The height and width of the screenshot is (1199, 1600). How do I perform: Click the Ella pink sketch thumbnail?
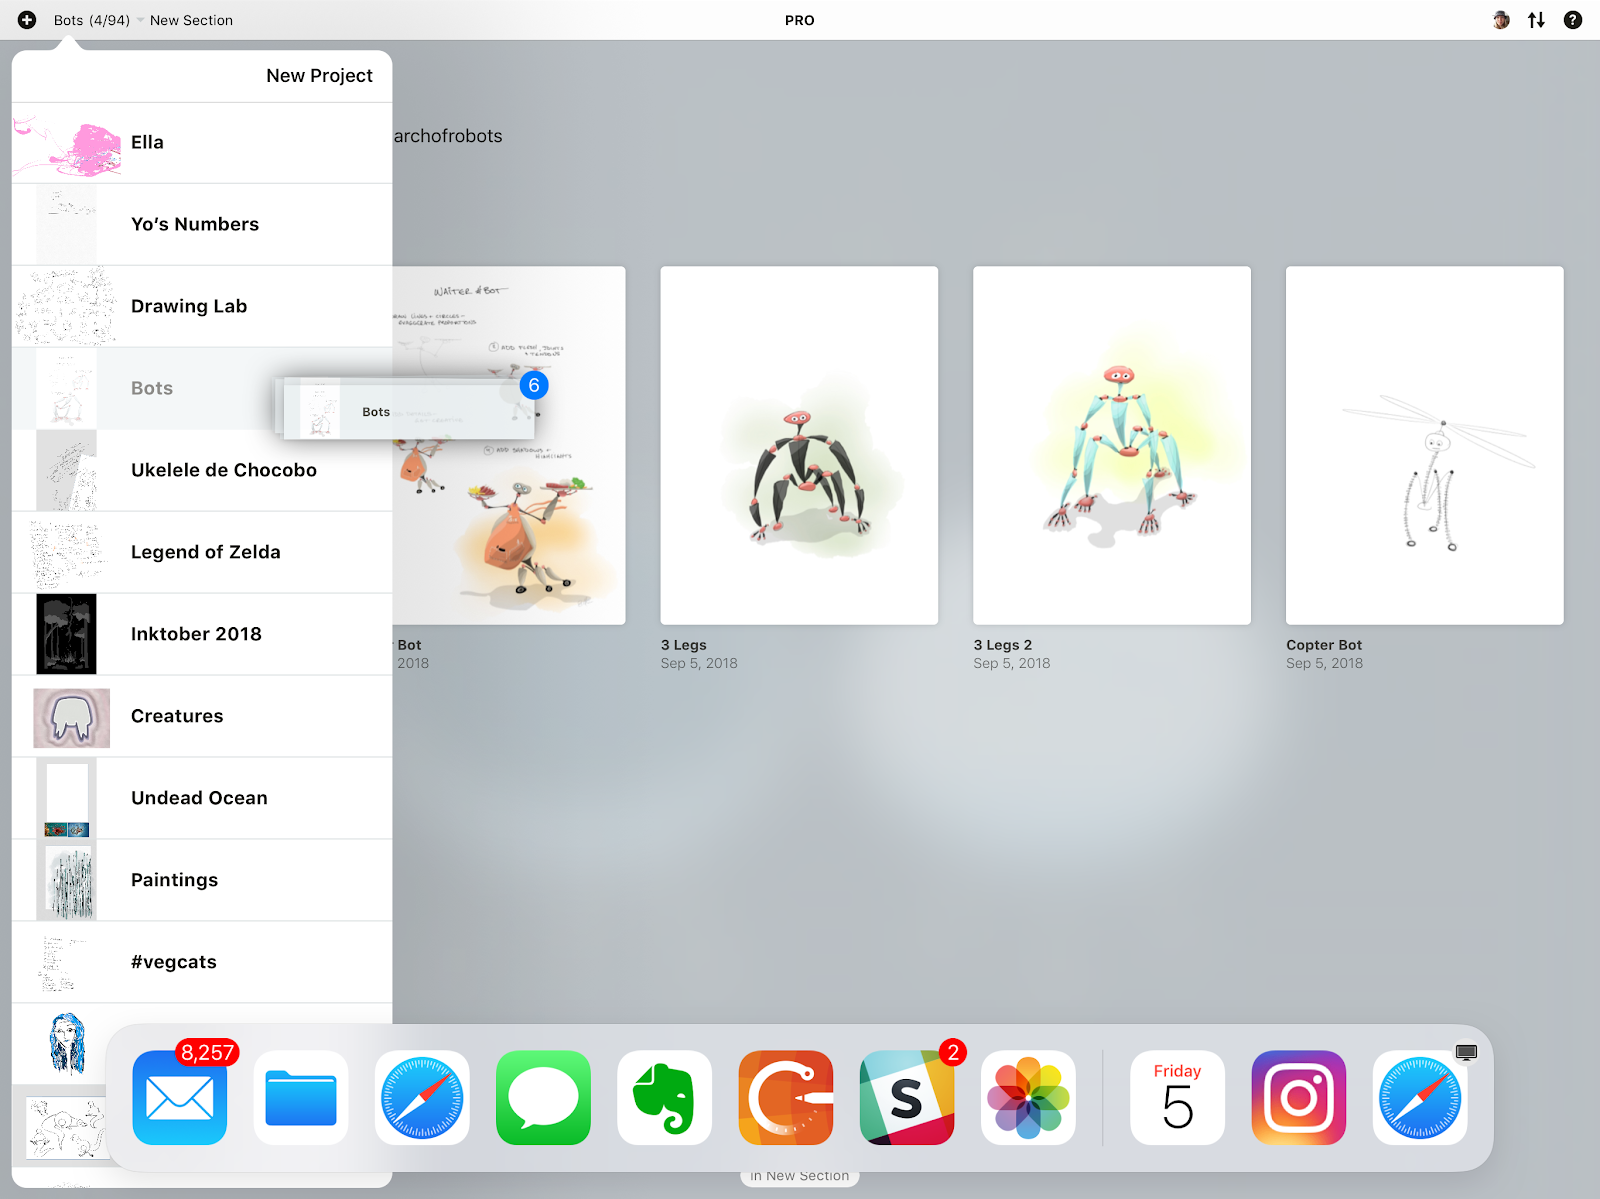coord(67,146)
